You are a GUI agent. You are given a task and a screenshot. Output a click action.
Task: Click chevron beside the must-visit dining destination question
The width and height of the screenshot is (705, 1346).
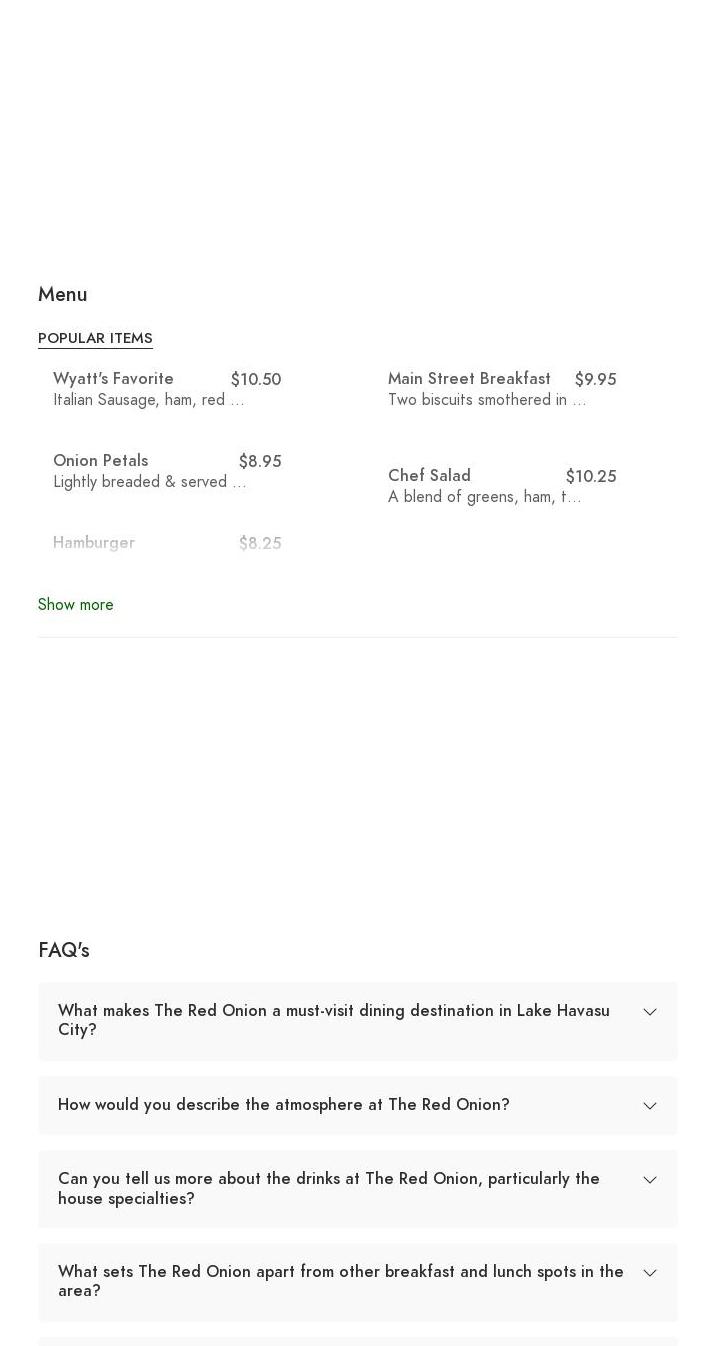tap(650, 1012)
